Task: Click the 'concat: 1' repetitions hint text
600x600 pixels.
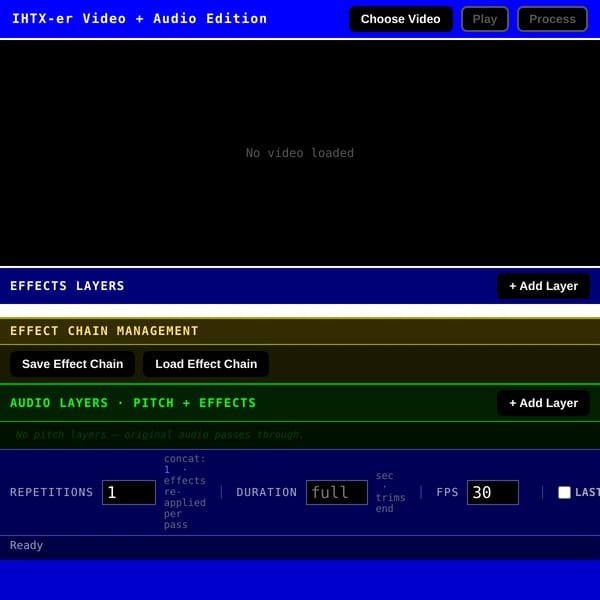Action: tap(185, 492)
